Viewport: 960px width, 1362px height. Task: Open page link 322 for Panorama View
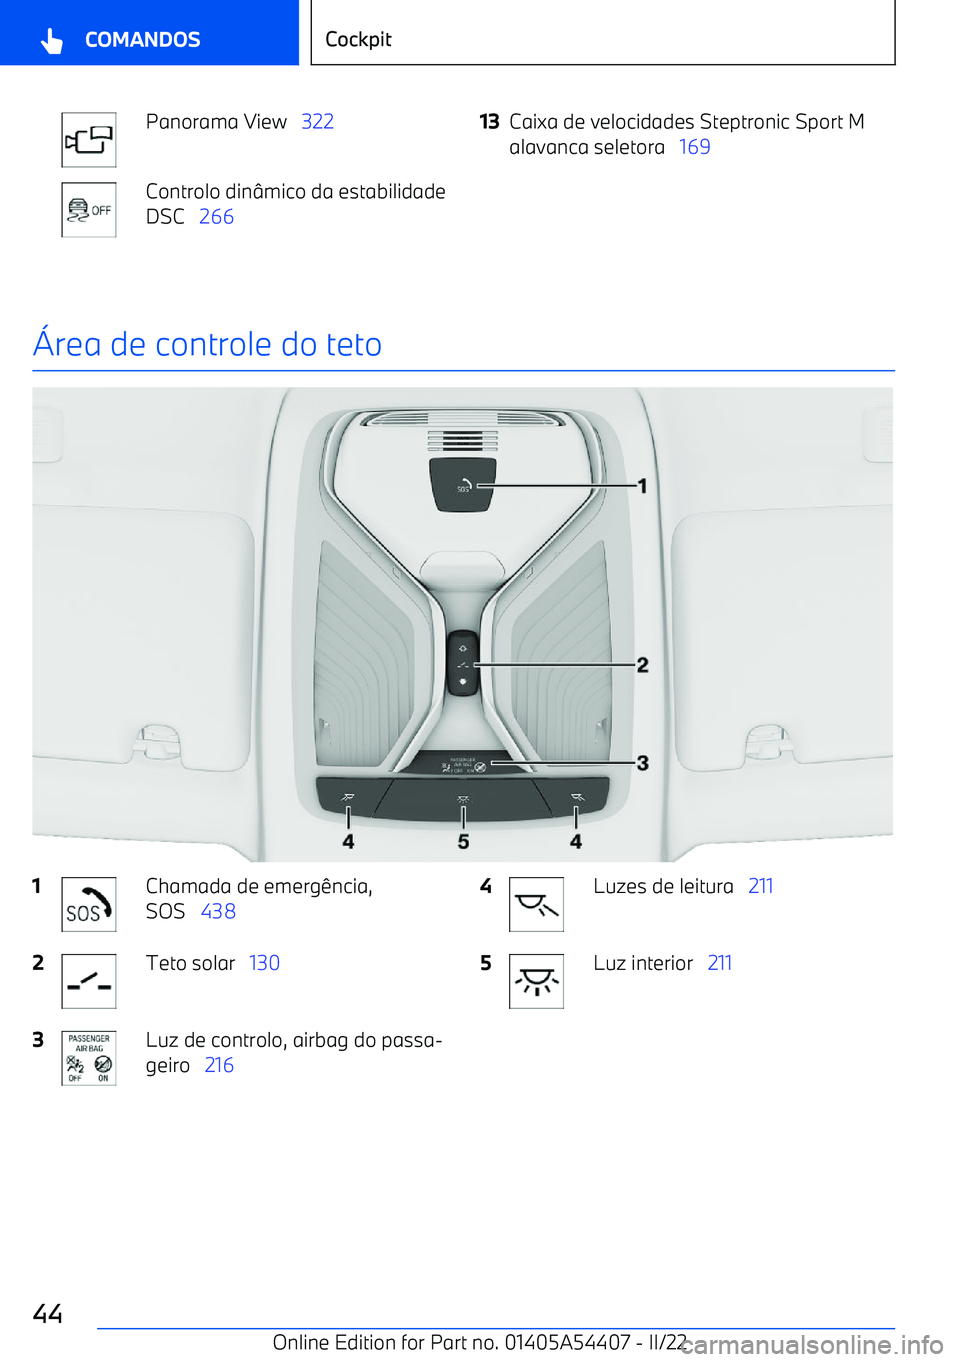(317, 122)
